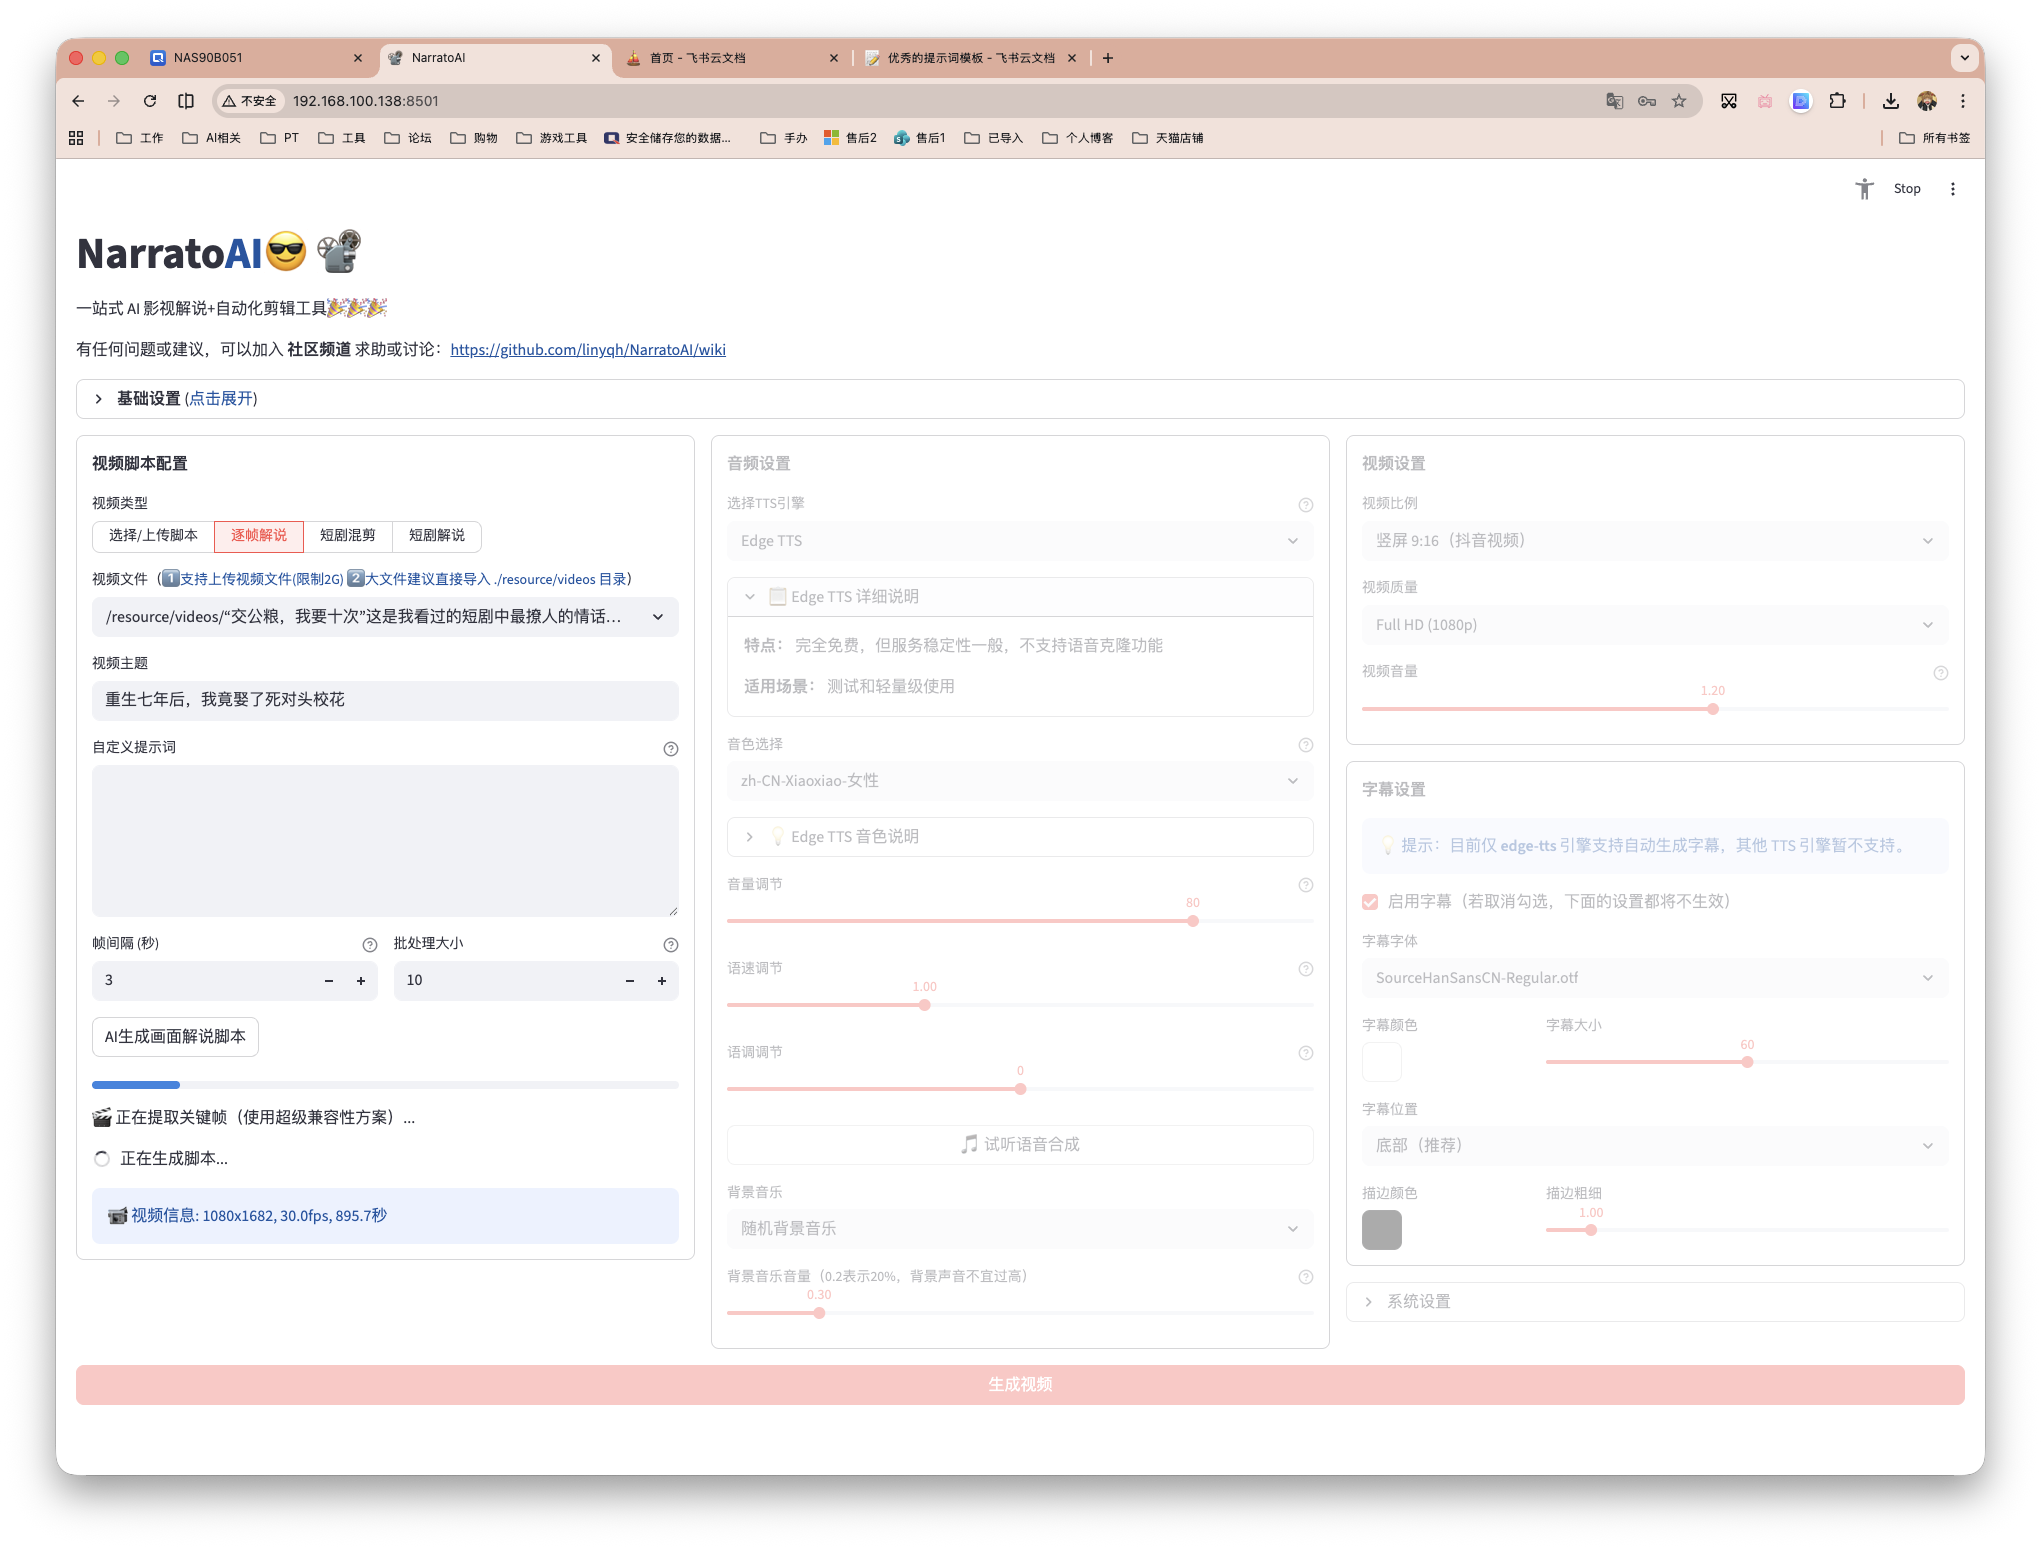Open browser downloads icon

pyautogui.click(x=1890, y=101)
